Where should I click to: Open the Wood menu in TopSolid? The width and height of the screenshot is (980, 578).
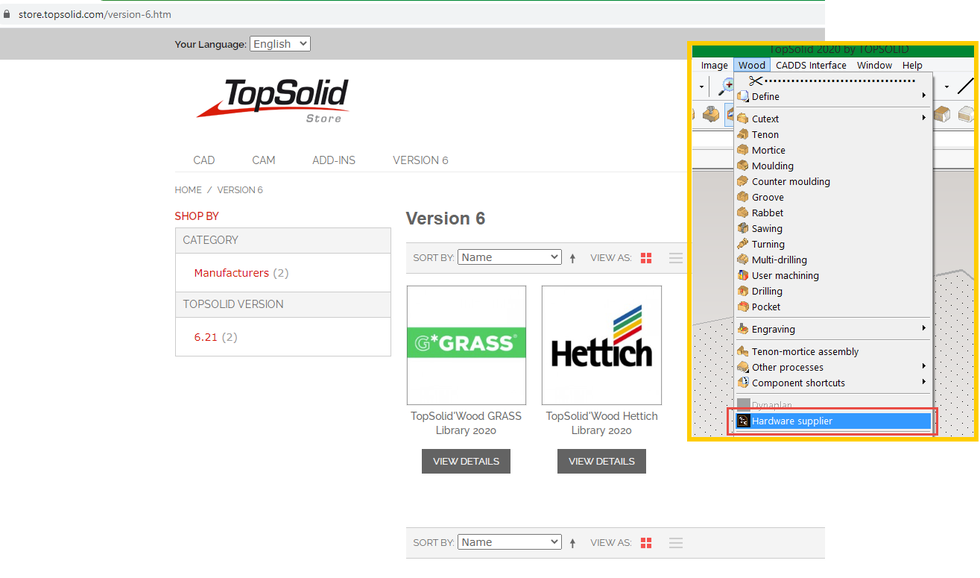point(752,65)
